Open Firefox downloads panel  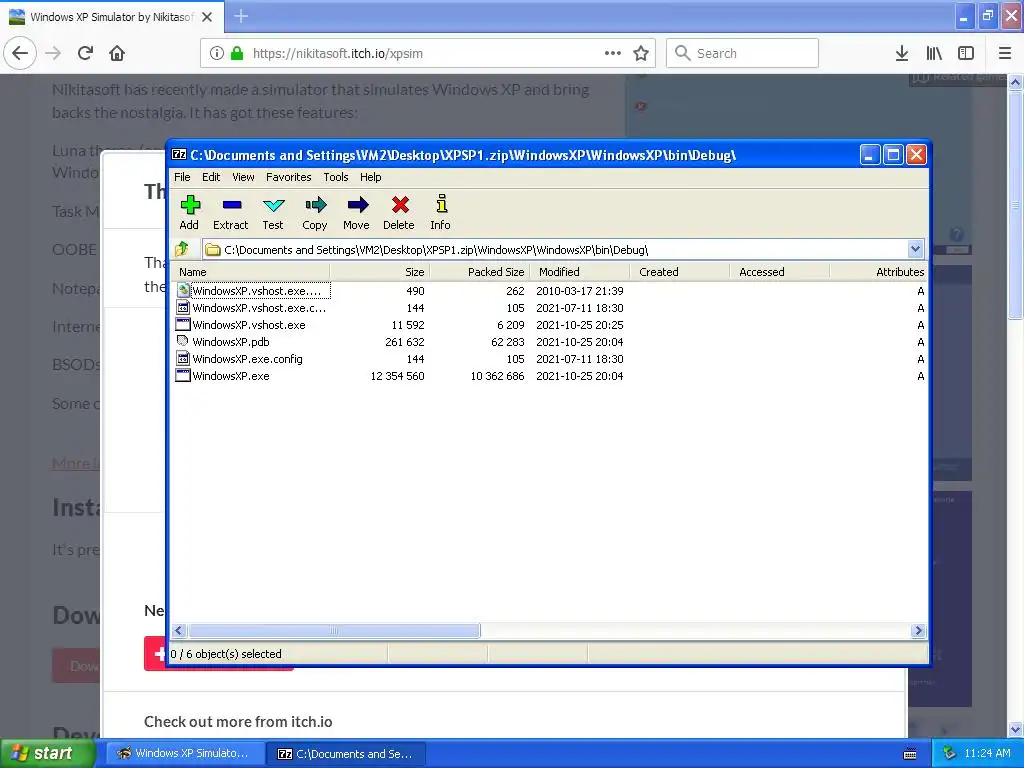[x=902, y=53]
